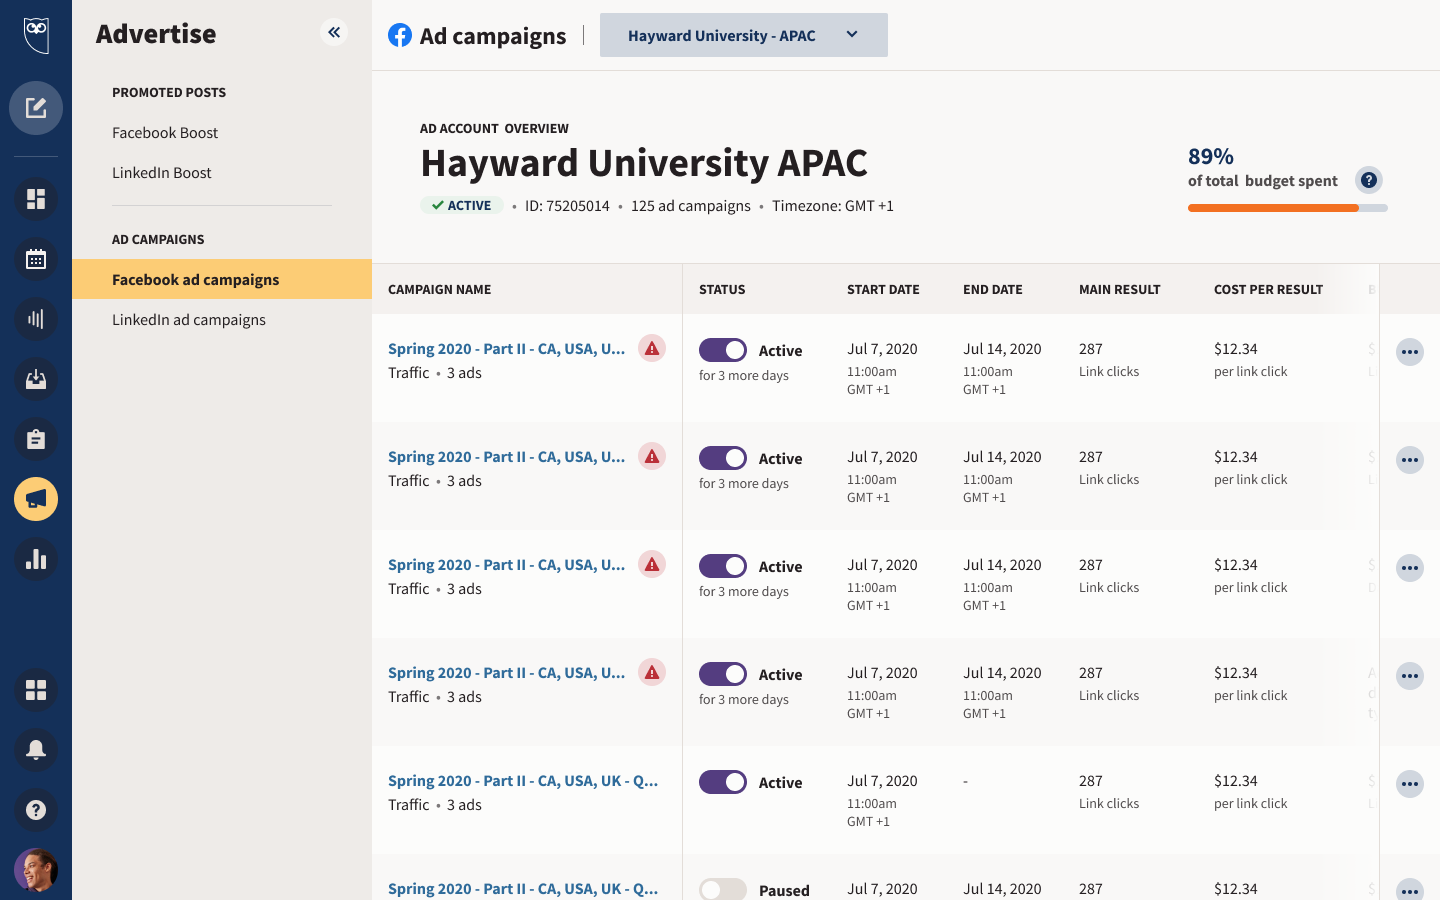Click the orange budget spent progress bar
This screenshot has height=900, width=1440.
pos(1272,208)
